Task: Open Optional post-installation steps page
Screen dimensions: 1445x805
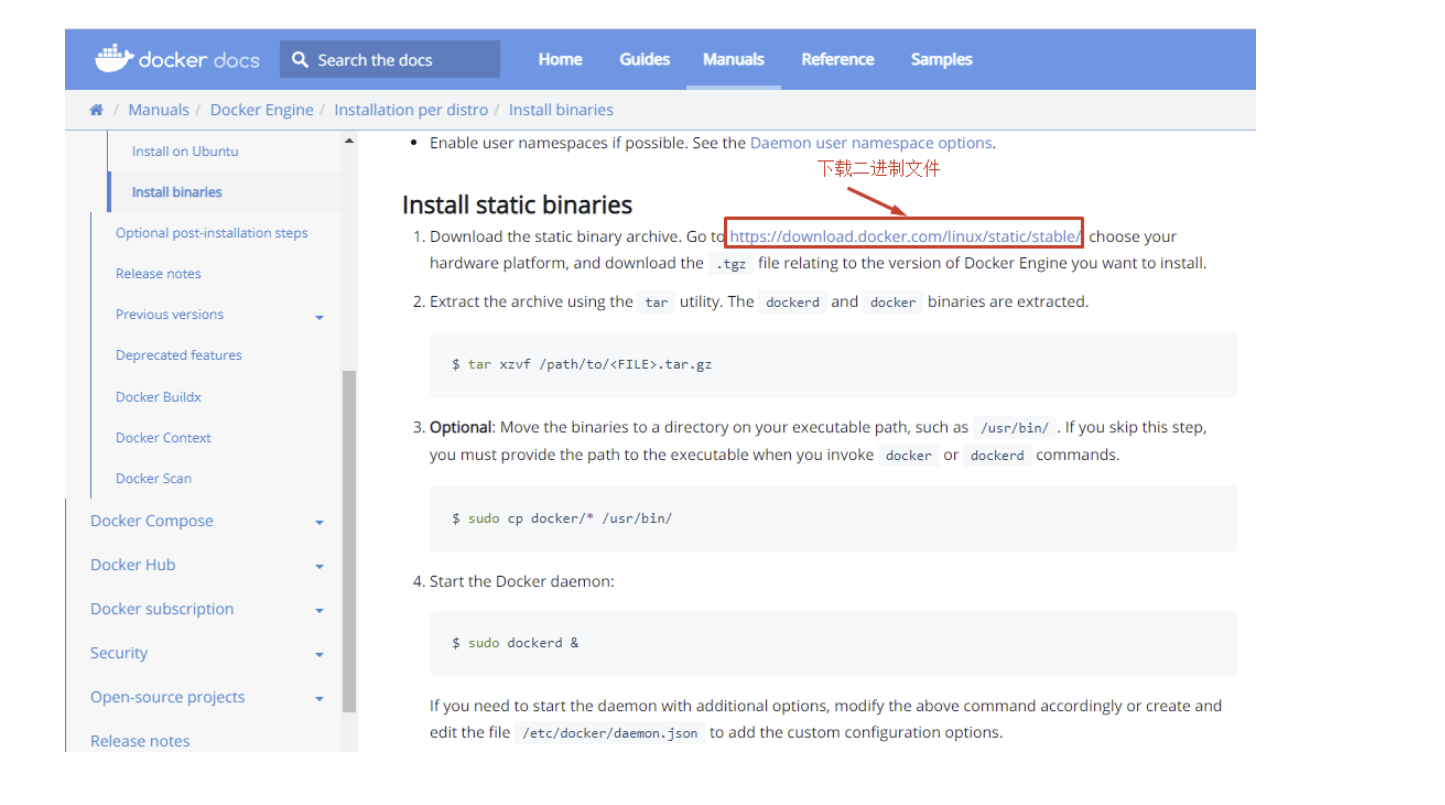Action: point(211,233)
